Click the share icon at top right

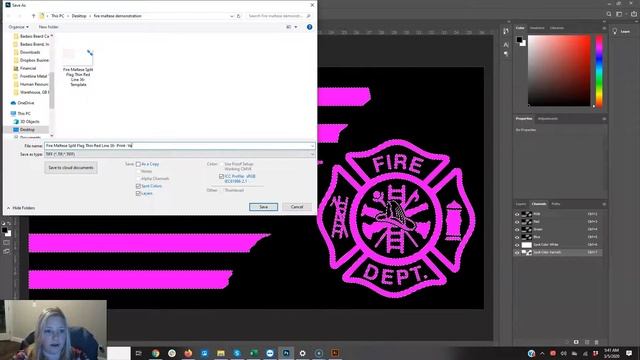click(633, 14)
